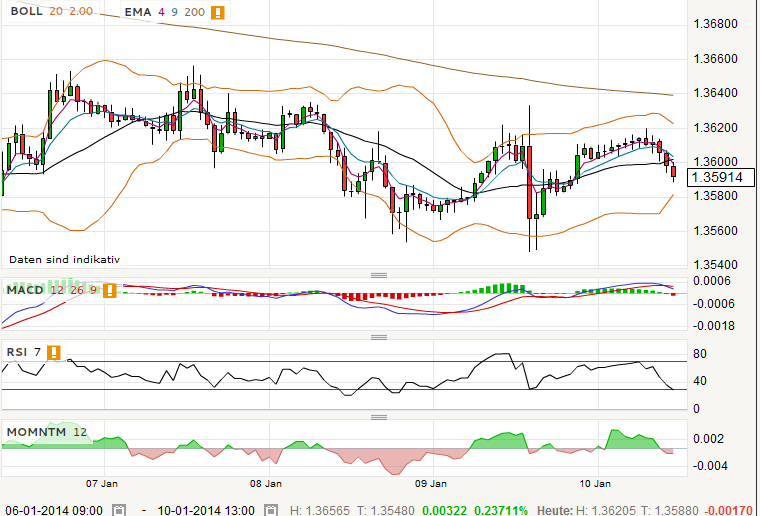The width and height of the screenshot is (760, 516).
Task: Click the percent change 0.23711%
Action: tap(501, 511)
